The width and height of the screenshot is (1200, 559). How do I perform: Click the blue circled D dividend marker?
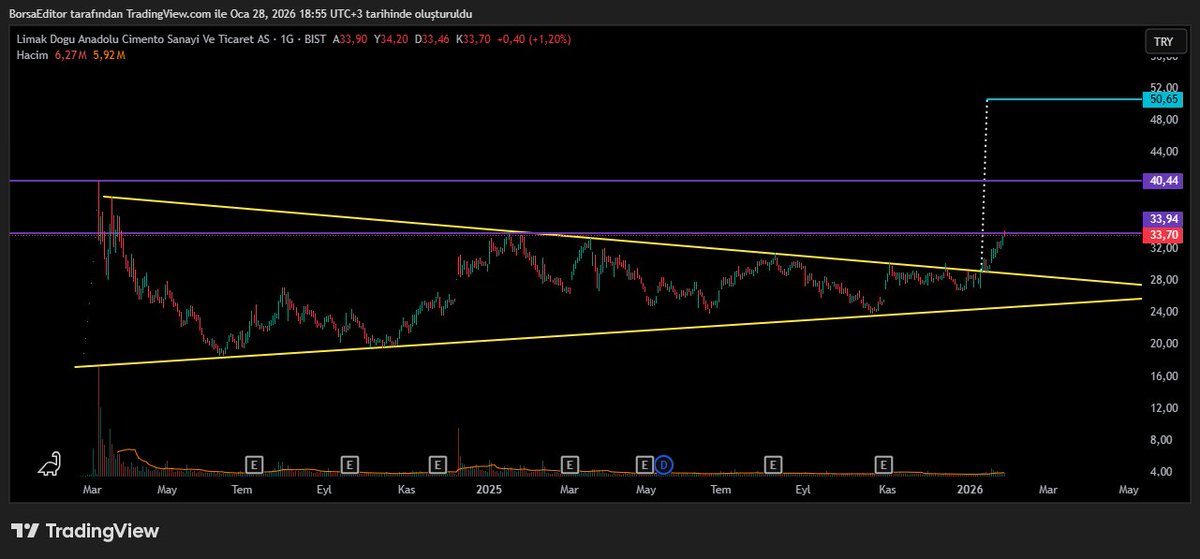click(664, 464)
